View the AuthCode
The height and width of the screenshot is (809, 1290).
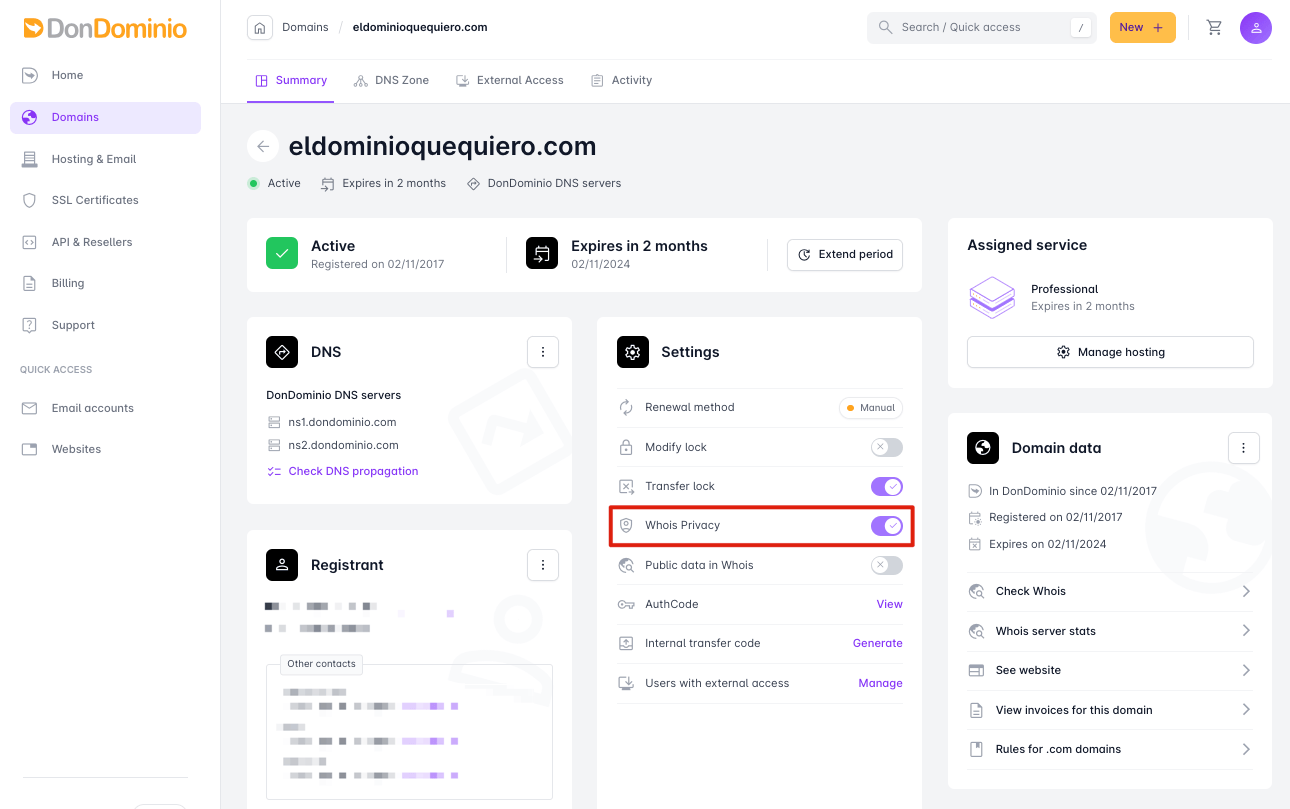(x=889, y=604)
